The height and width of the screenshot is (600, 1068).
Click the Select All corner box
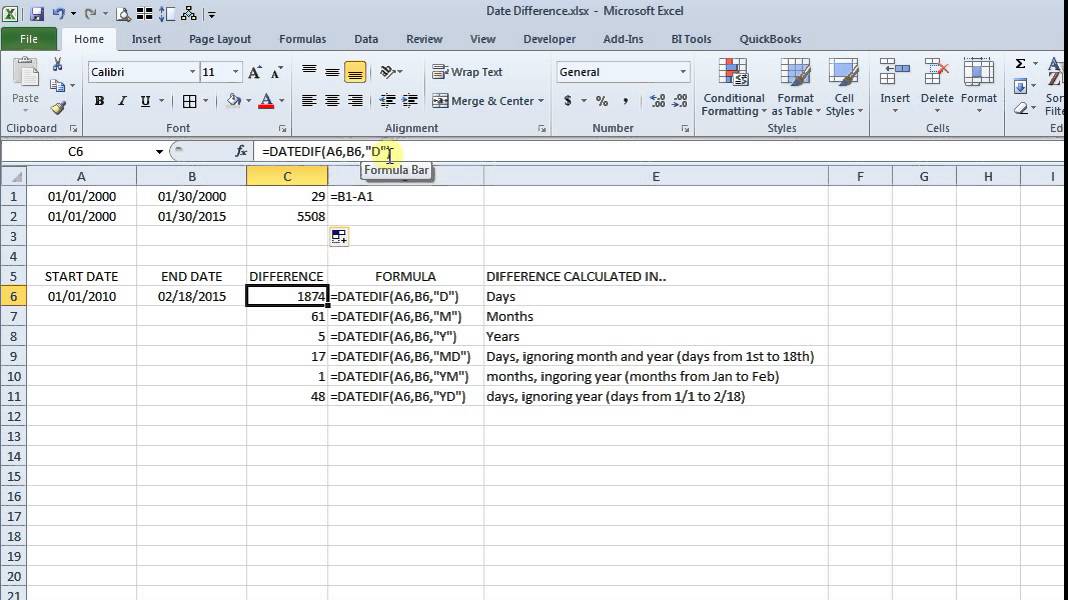tap(14, 177)
